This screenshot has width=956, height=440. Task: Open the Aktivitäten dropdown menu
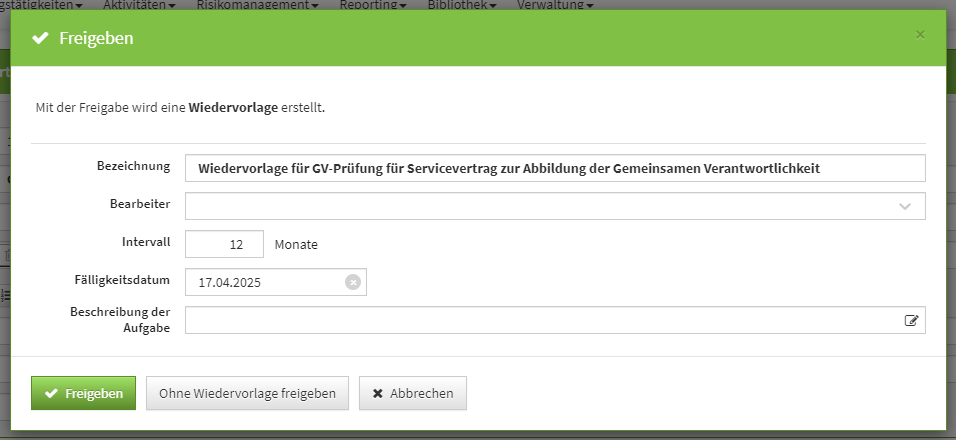[139, 5]
